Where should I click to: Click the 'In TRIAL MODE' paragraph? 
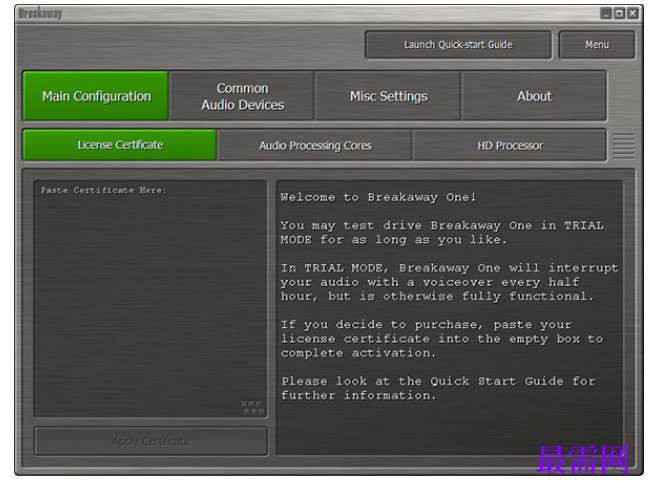[x=449, y=282]
